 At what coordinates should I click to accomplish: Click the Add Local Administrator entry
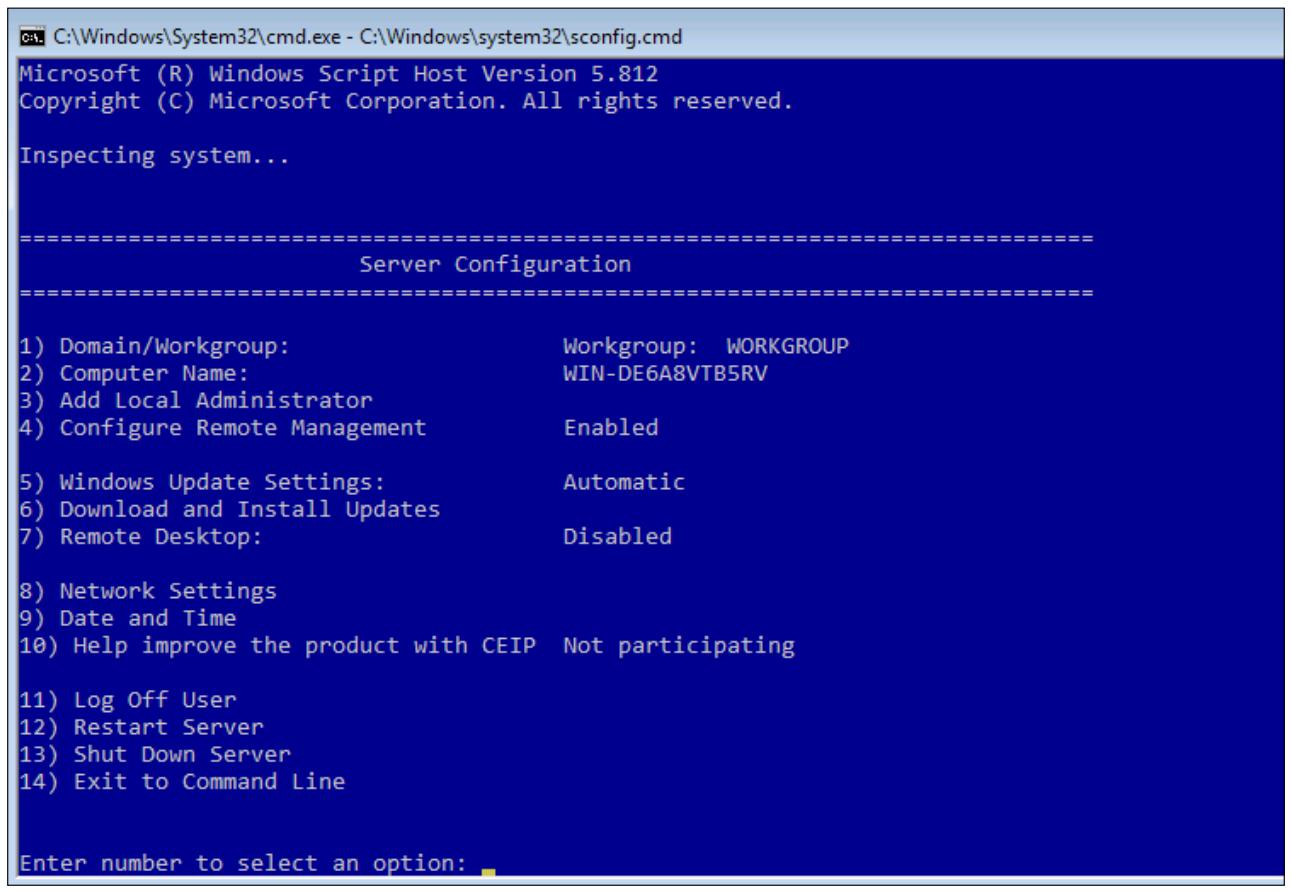tap(196, 401)
